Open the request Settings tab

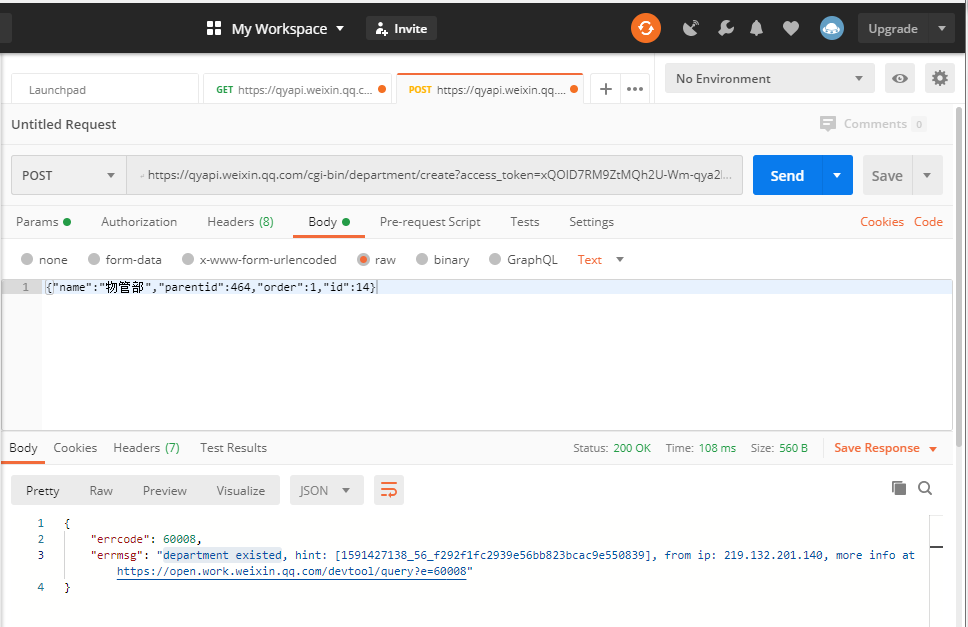click(x=591, y=222)
